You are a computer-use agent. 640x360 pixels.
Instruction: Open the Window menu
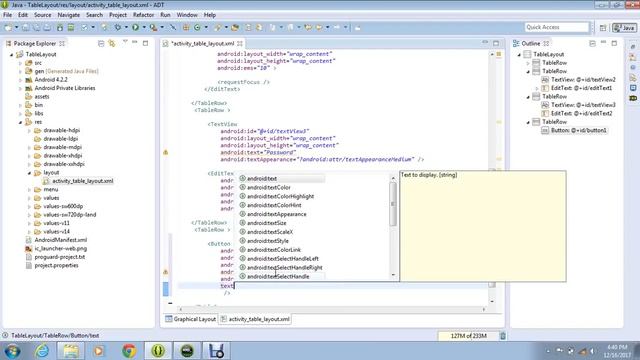click(187, 15)
